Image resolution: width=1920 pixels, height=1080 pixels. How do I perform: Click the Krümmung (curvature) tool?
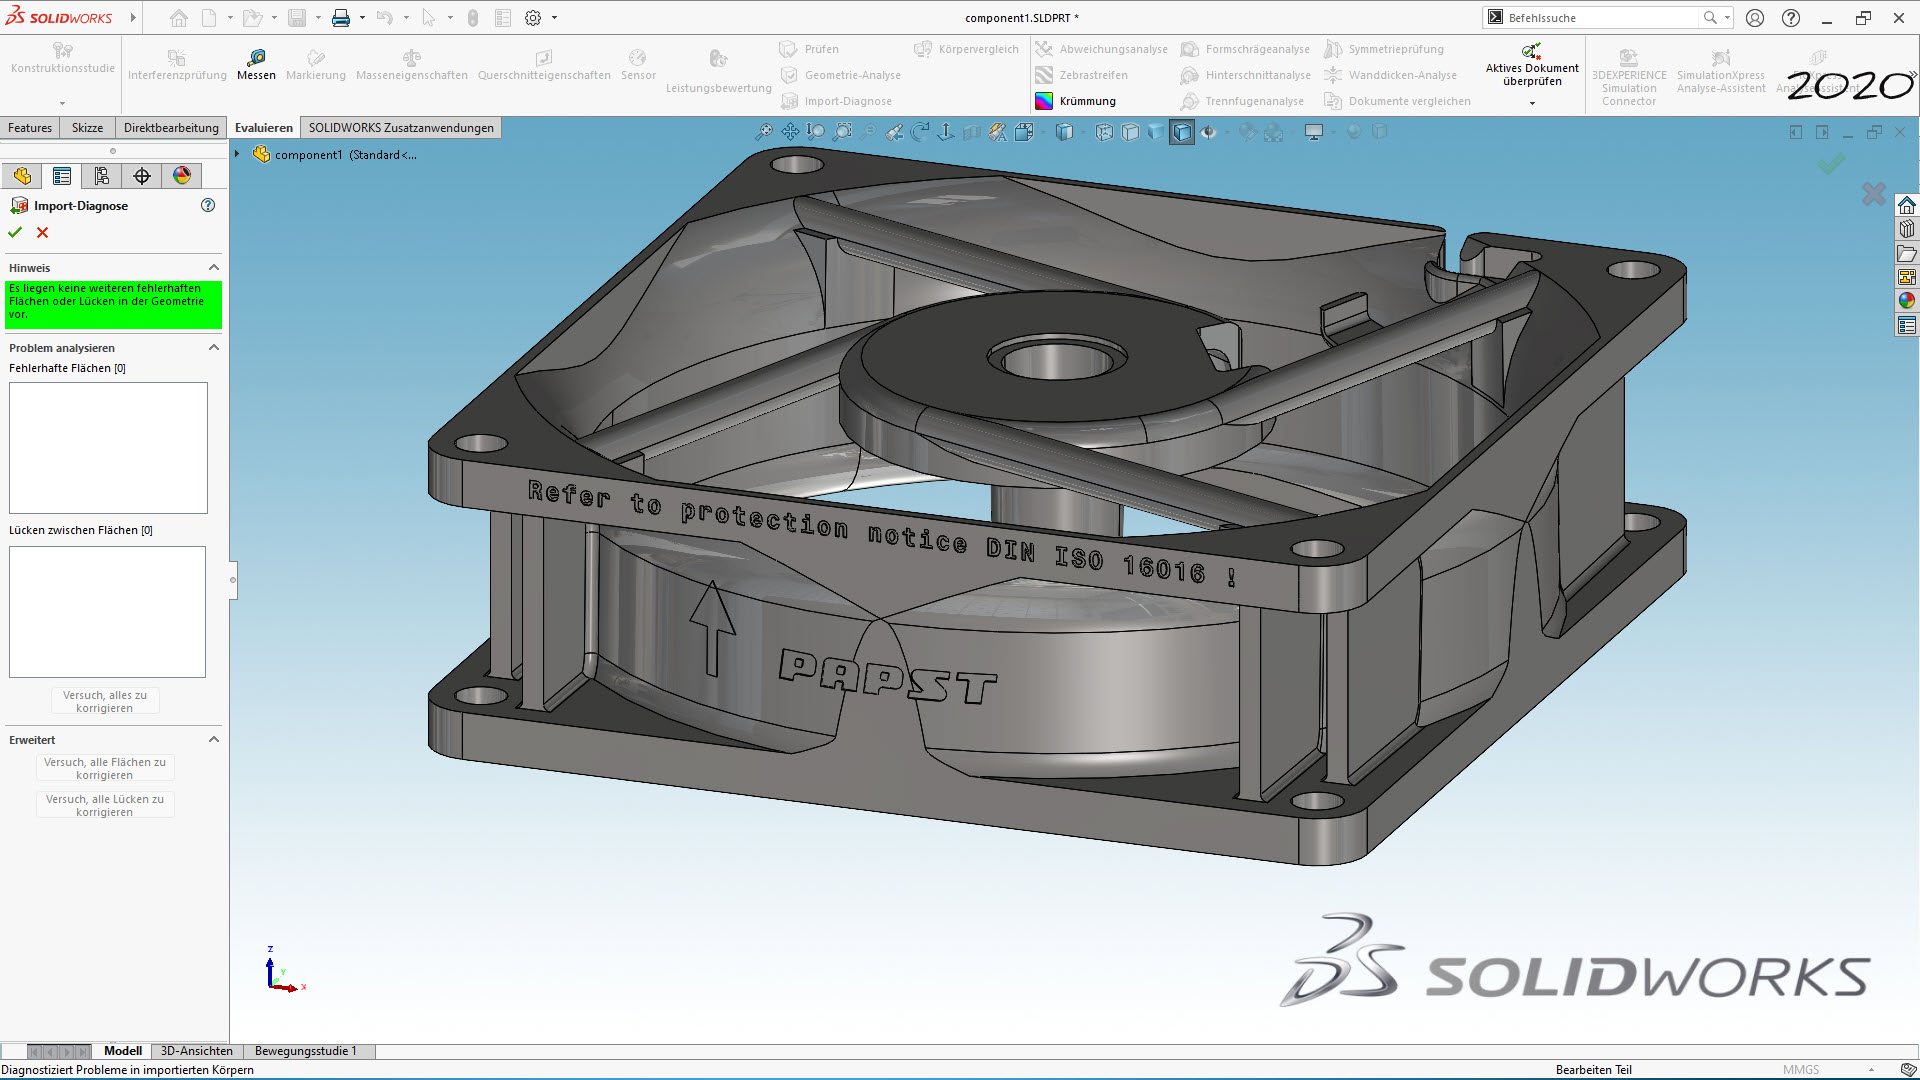[x=1075, y=101]
